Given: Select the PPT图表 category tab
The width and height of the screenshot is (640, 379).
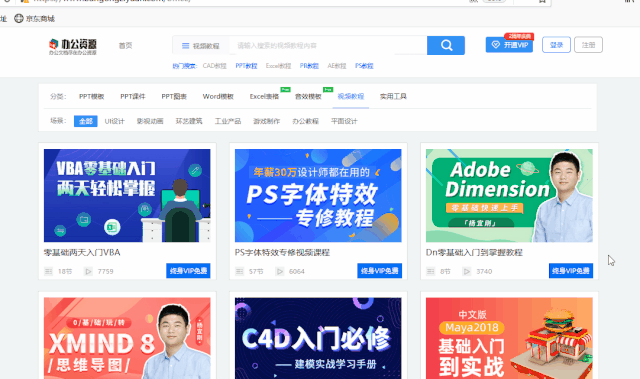Looking at the screenshot, I should pyautogui.click(x=174, y=97).
